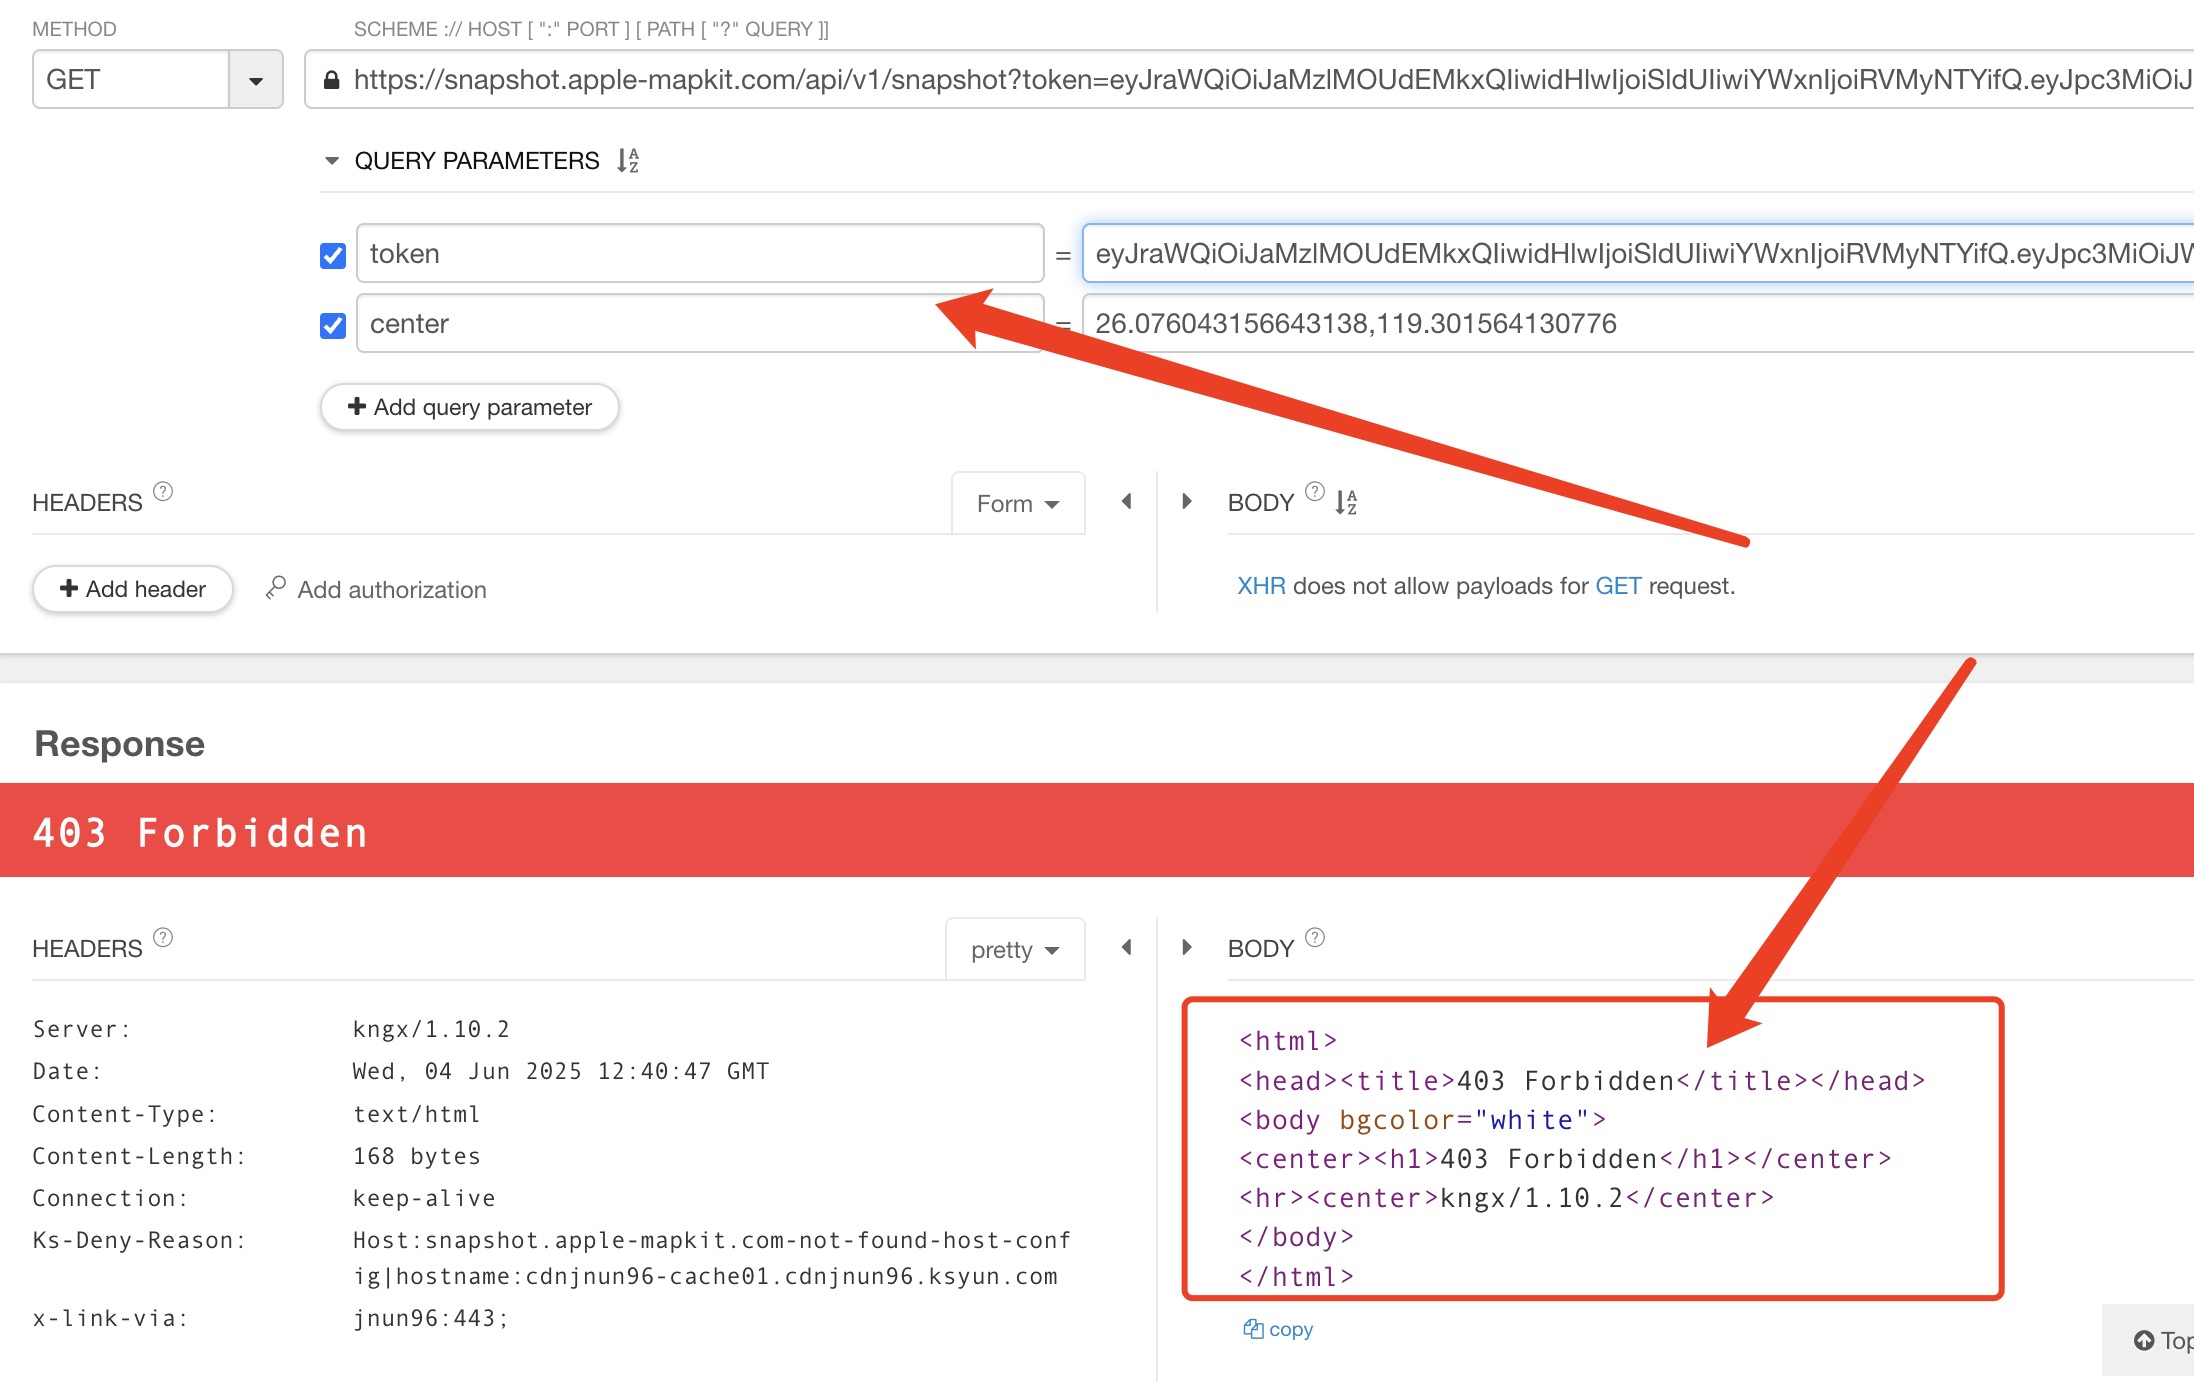Screen dimensions: 2194x1382
Task: Select the x-link-via value jun96:443
Action: pyautogui.click(x=431, y=1318)
